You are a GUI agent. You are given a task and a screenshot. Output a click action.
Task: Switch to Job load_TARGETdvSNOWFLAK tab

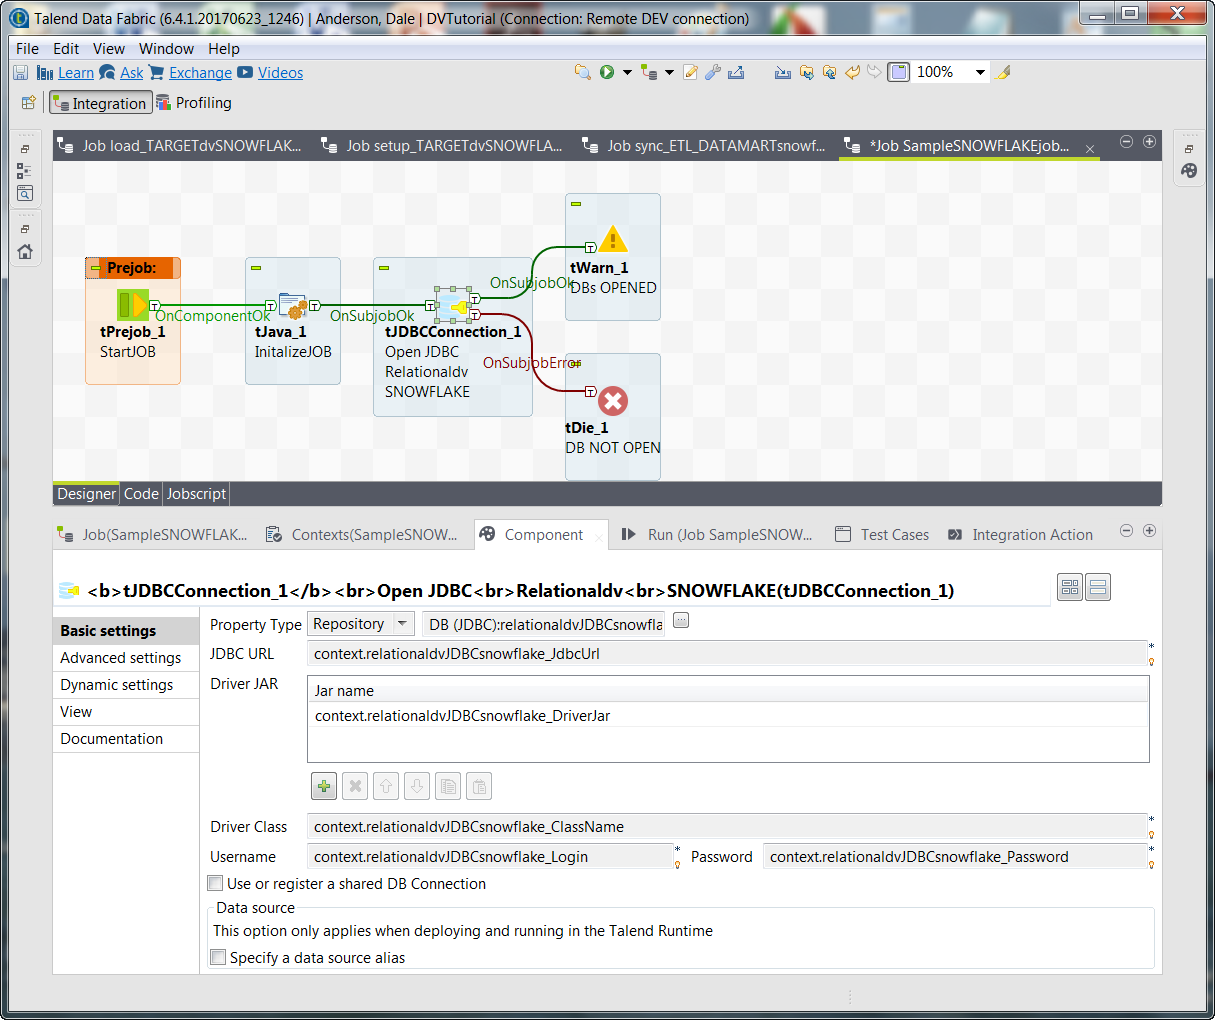(x=180, y=145)
